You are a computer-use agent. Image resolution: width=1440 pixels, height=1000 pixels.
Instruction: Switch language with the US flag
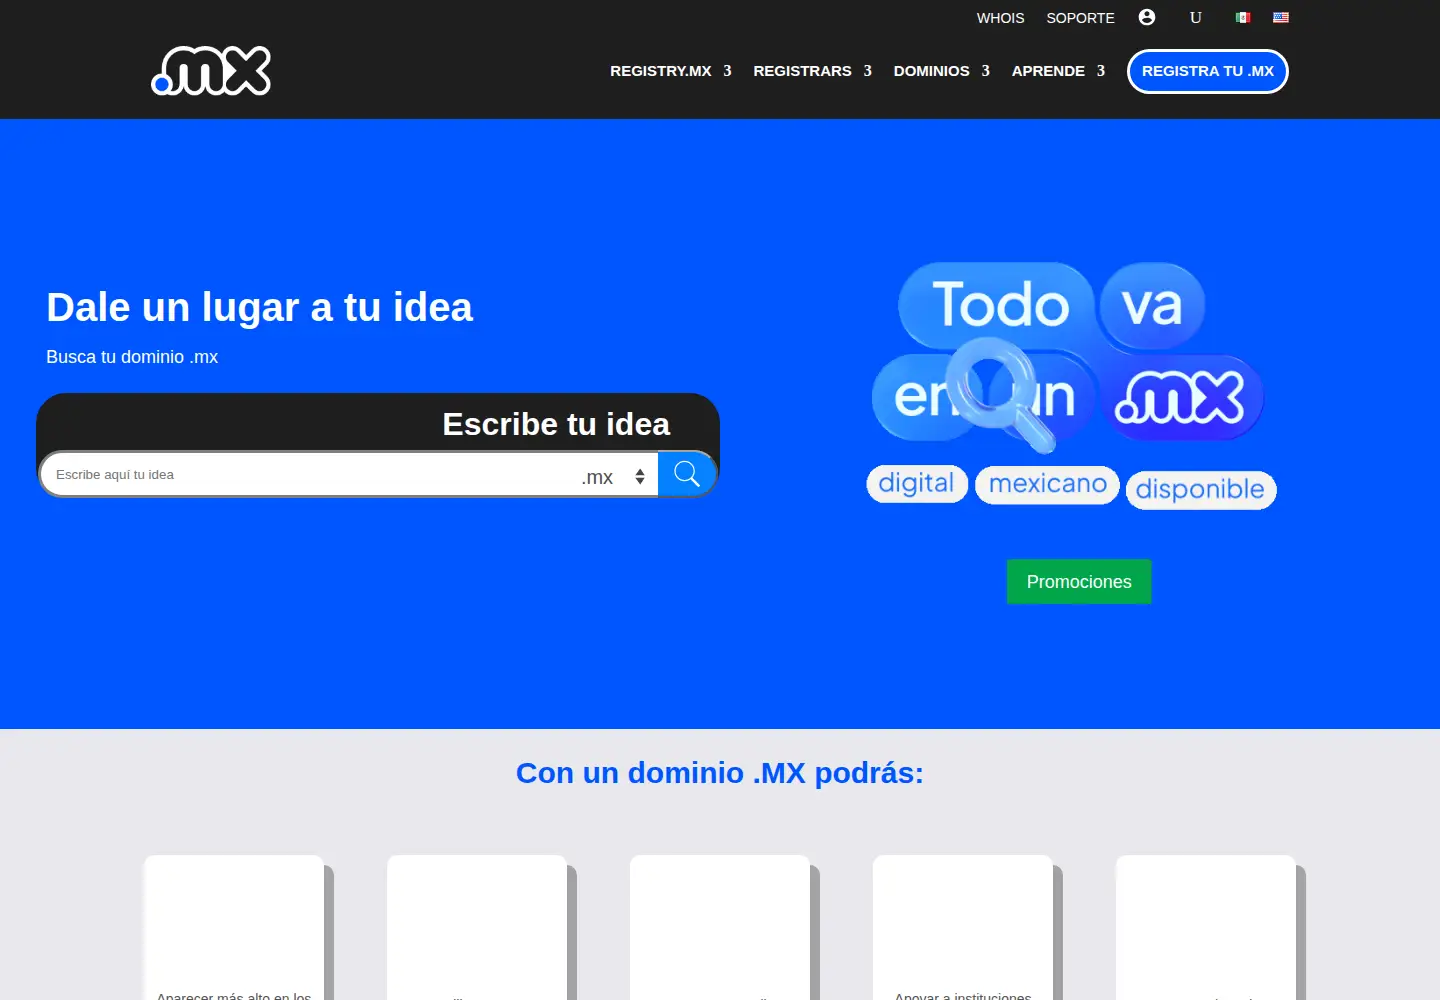point(1281,17)
